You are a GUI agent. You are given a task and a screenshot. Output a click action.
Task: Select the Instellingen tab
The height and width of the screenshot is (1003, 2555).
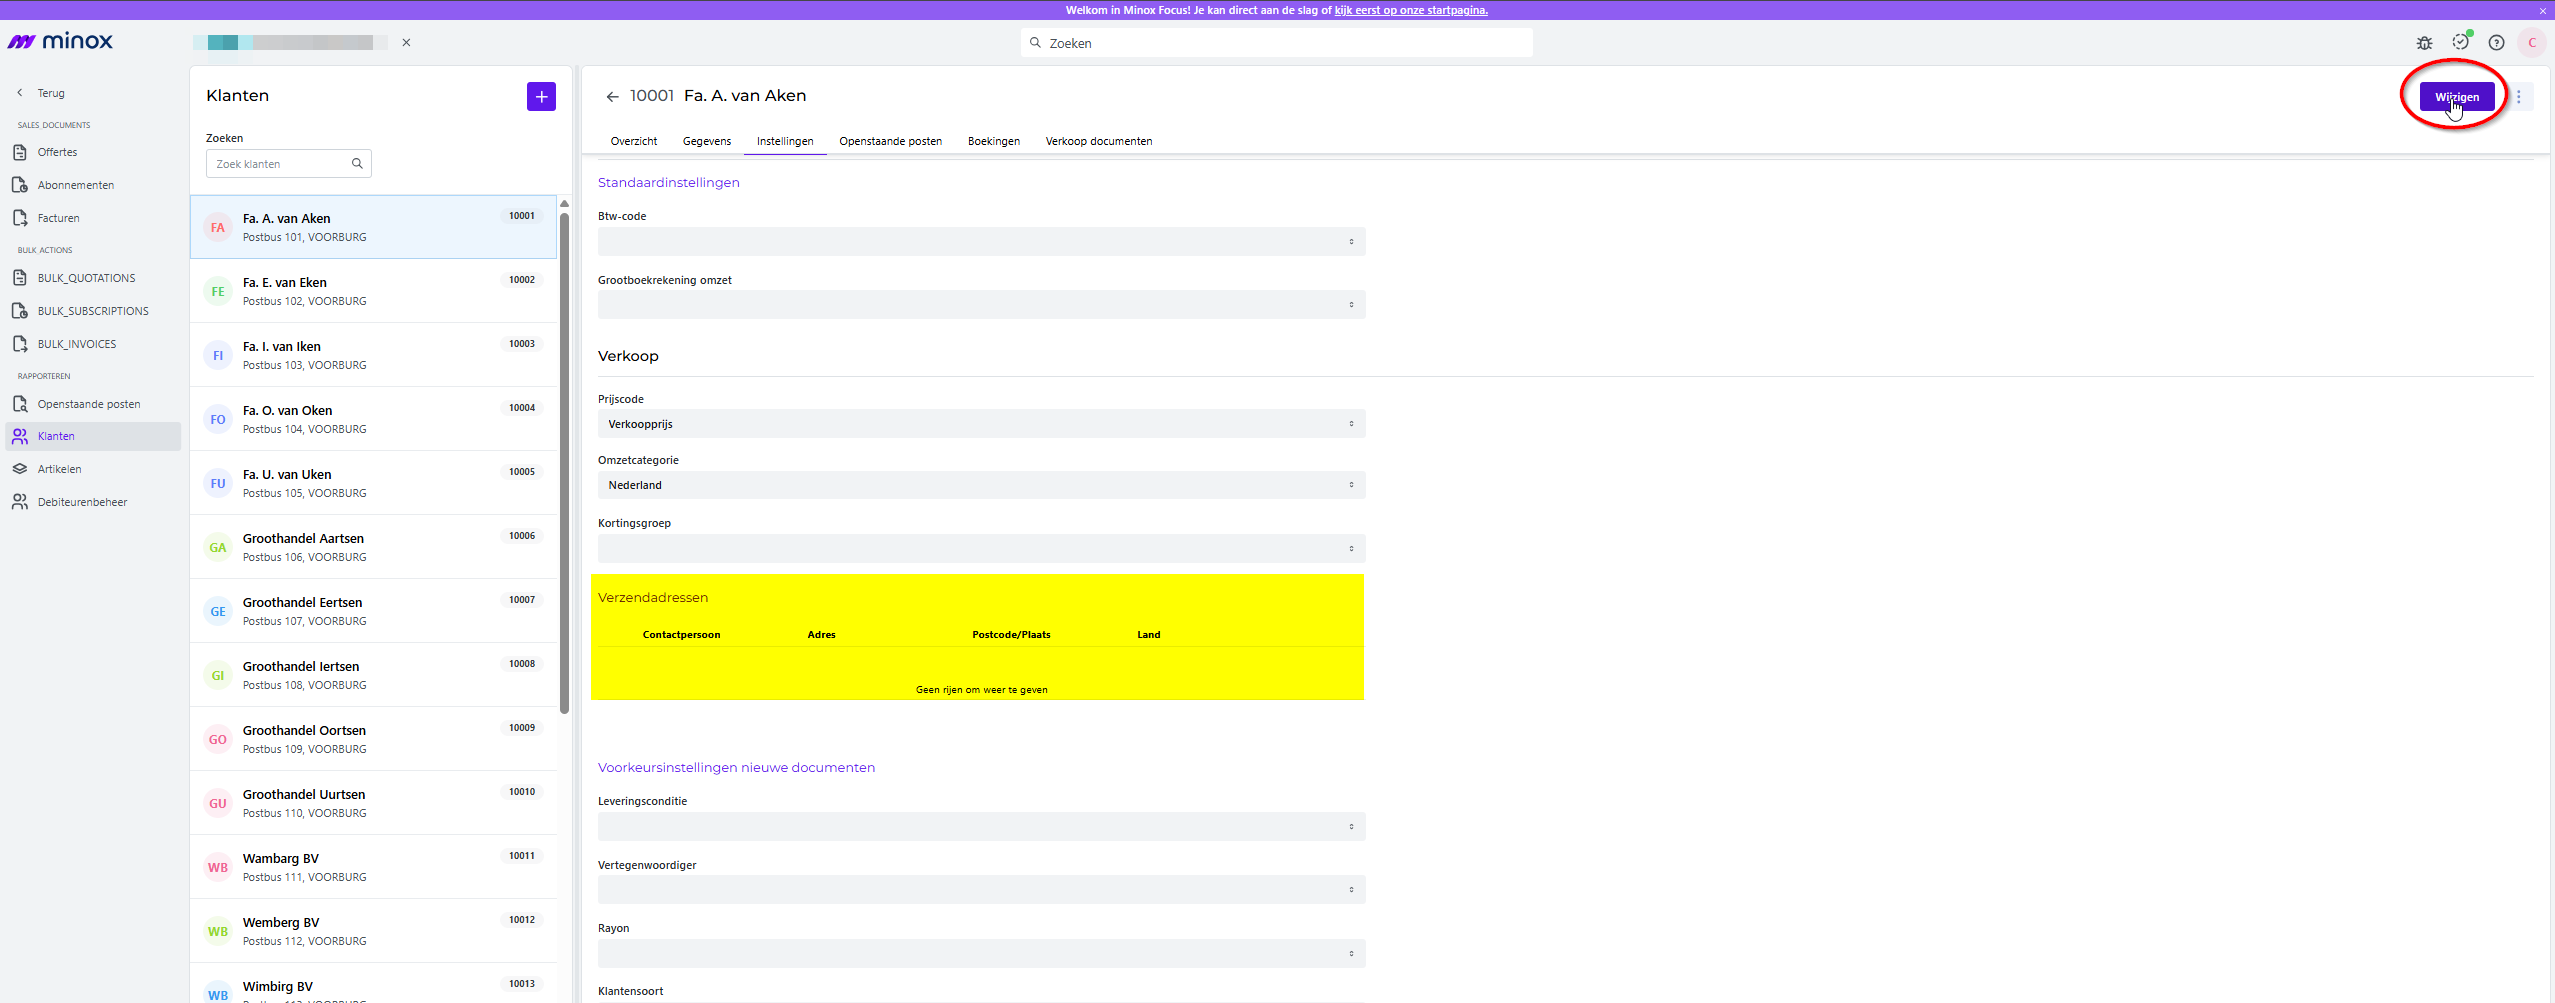(785, 141)
